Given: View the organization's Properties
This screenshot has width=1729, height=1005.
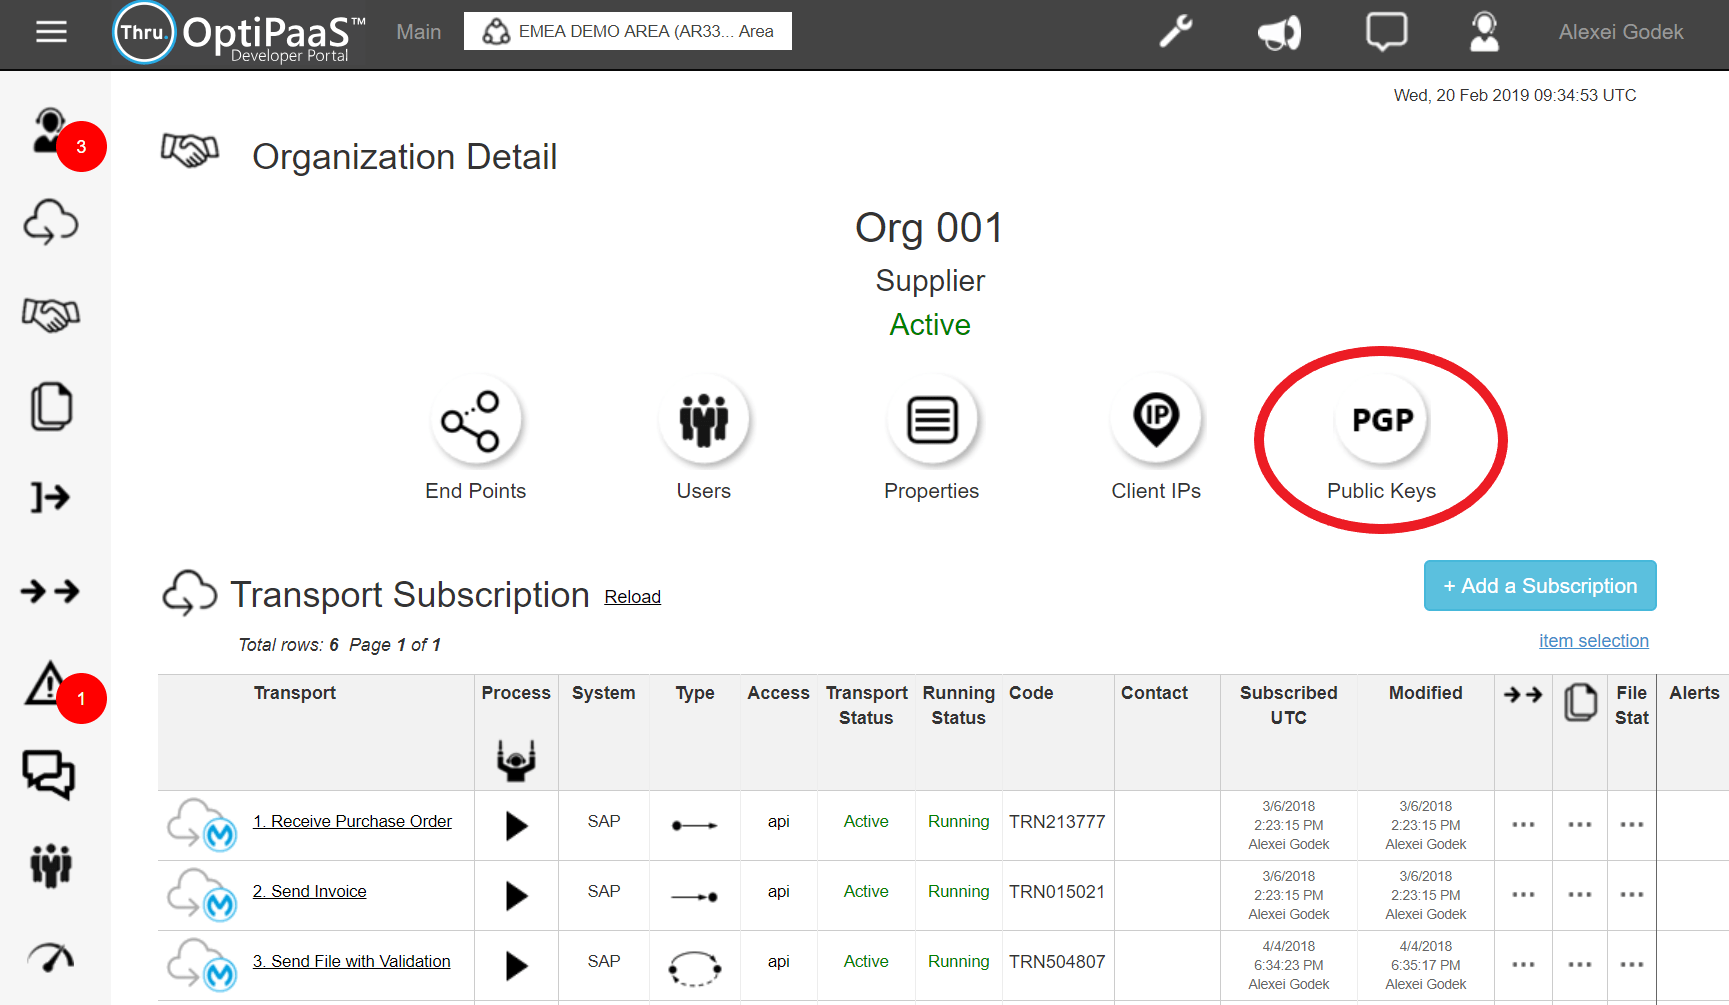Looking at the screenshot, I should pyautogui.click(x=931, y=440).
